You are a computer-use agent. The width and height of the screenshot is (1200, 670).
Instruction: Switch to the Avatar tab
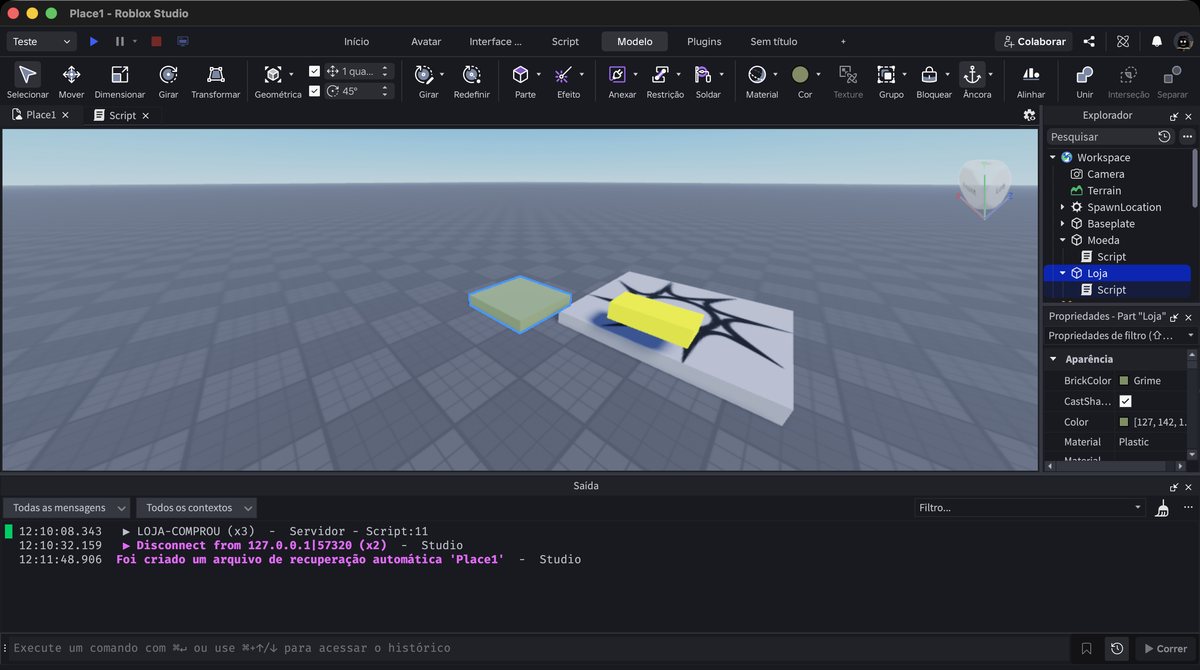click(x=426, y=42)
